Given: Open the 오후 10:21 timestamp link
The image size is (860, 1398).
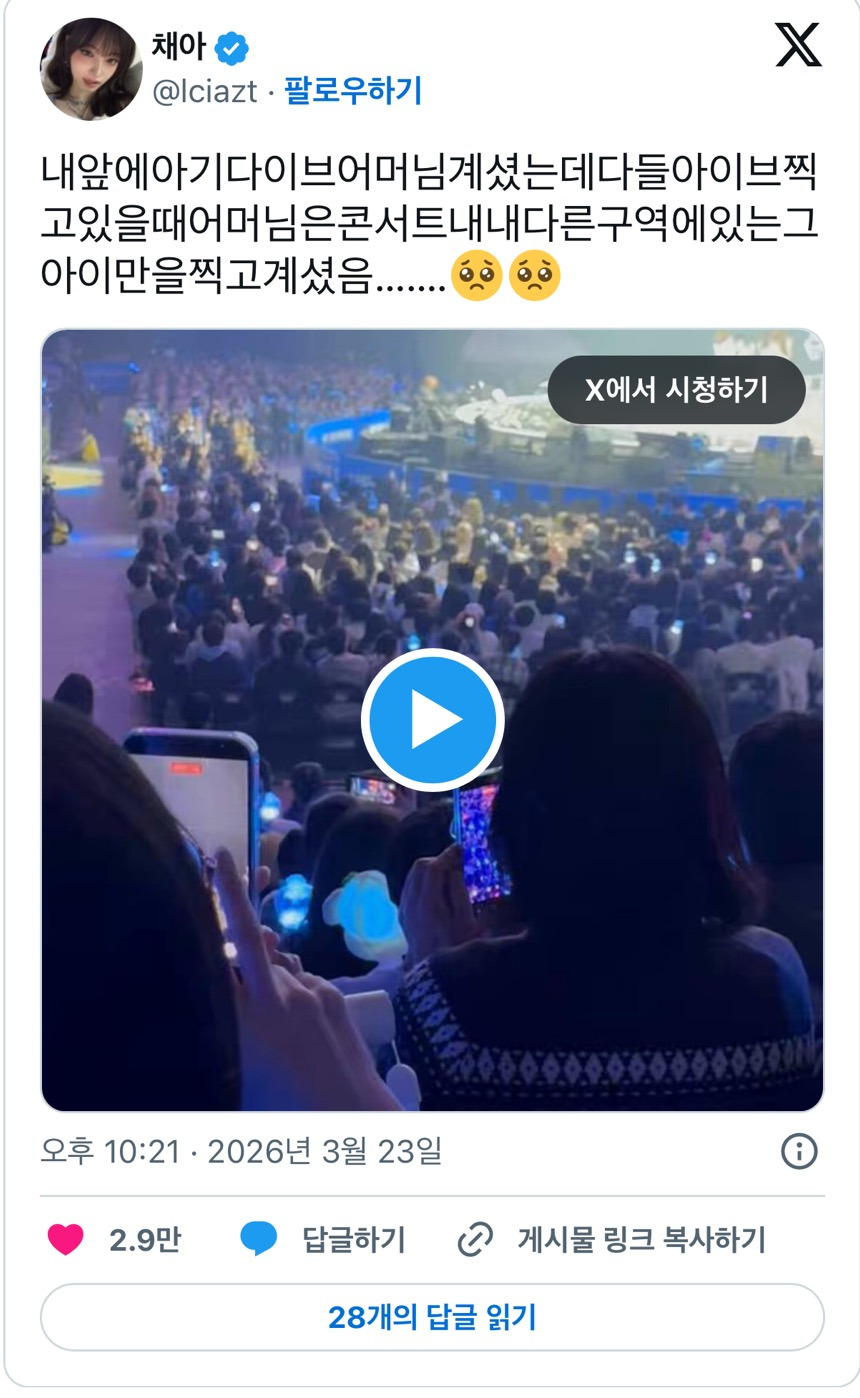Looking at the screenshot, I should coord(241,1151).
